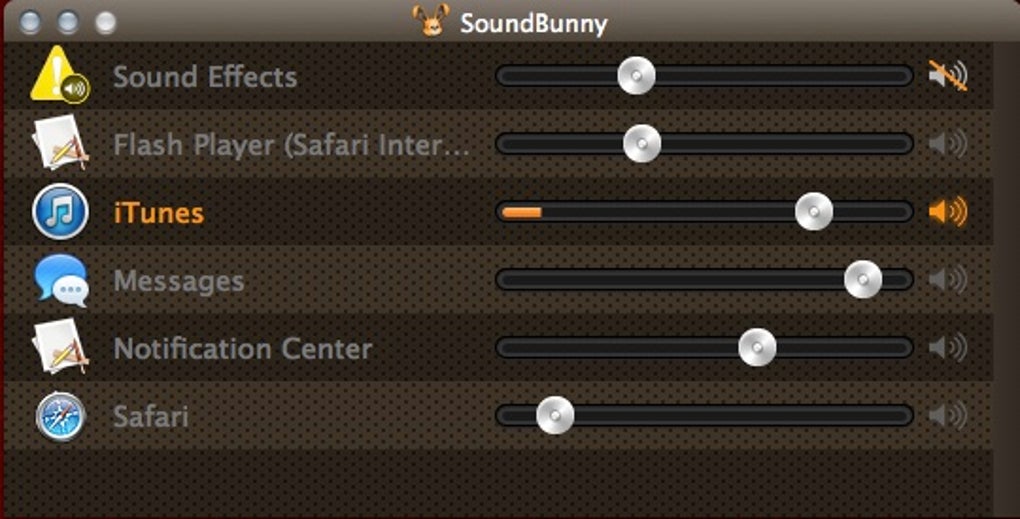Click the Notification Center slider knob

(757, 347)
